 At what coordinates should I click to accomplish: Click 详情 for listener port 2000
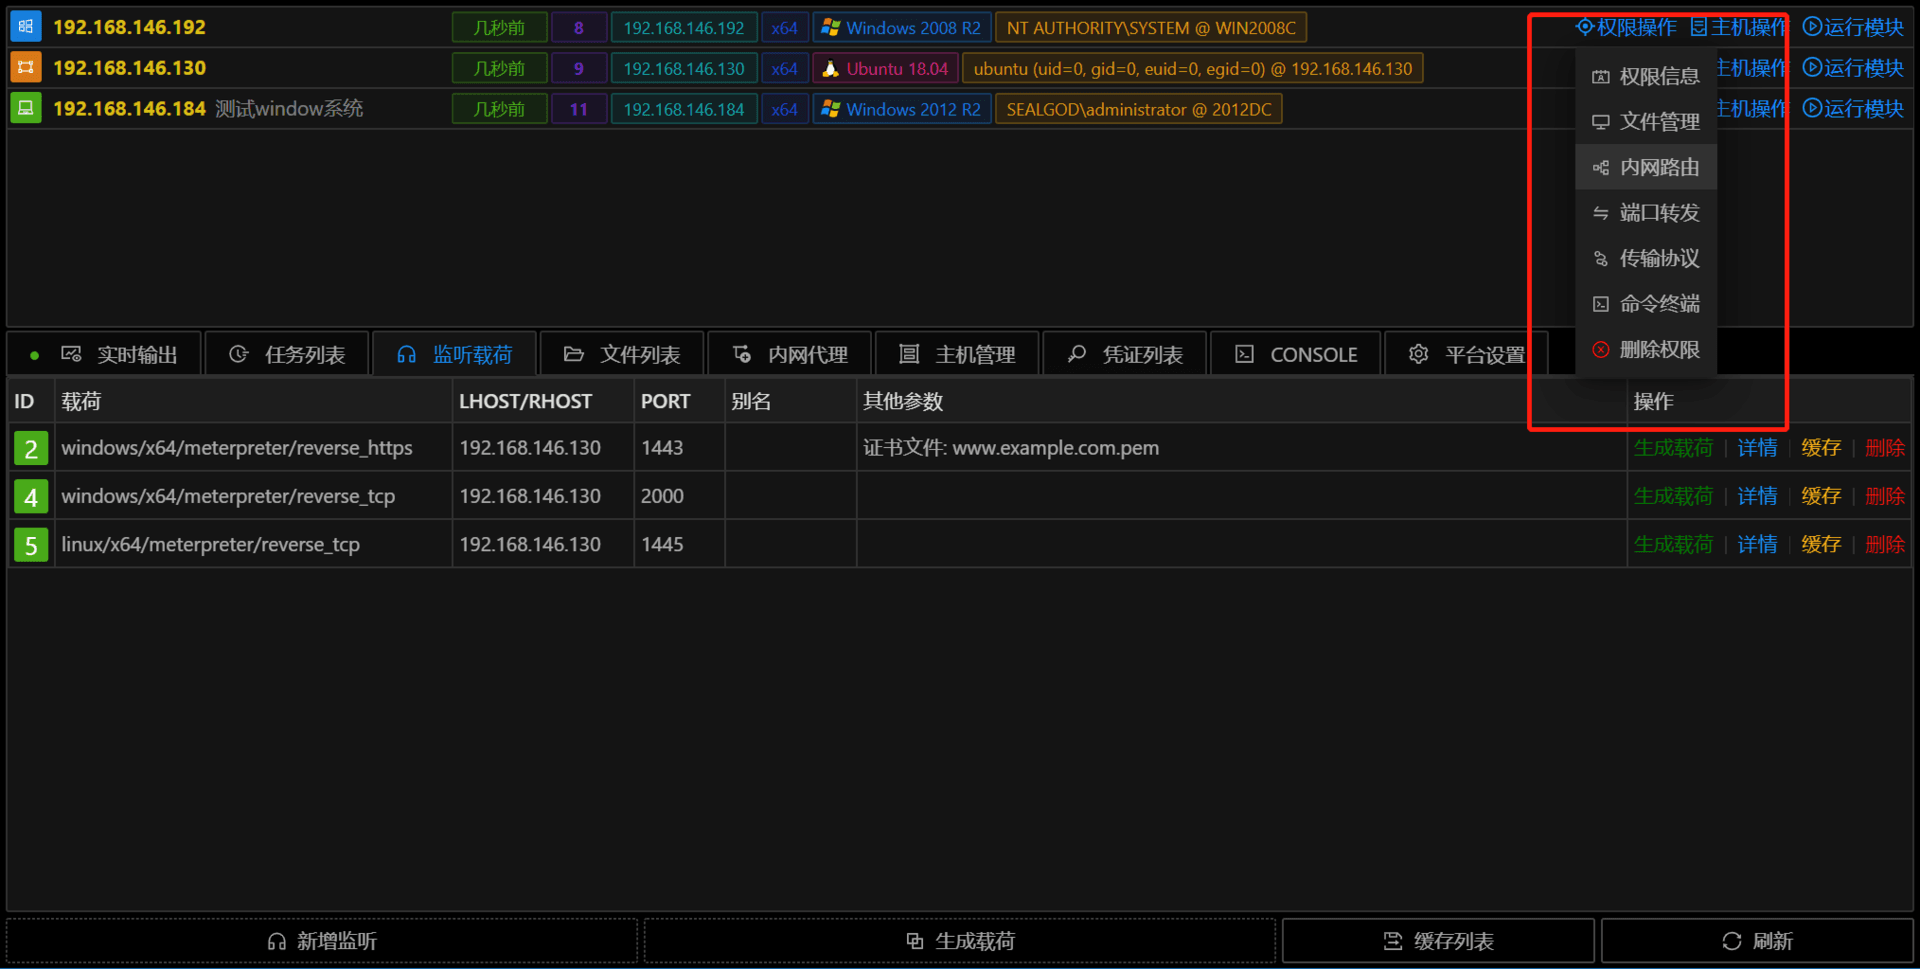1757,496
